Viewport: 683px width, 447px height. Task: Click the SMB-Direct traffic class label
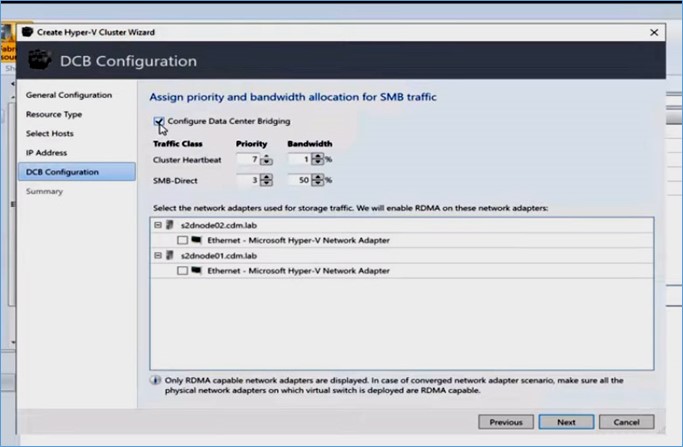tap(175, 180)
